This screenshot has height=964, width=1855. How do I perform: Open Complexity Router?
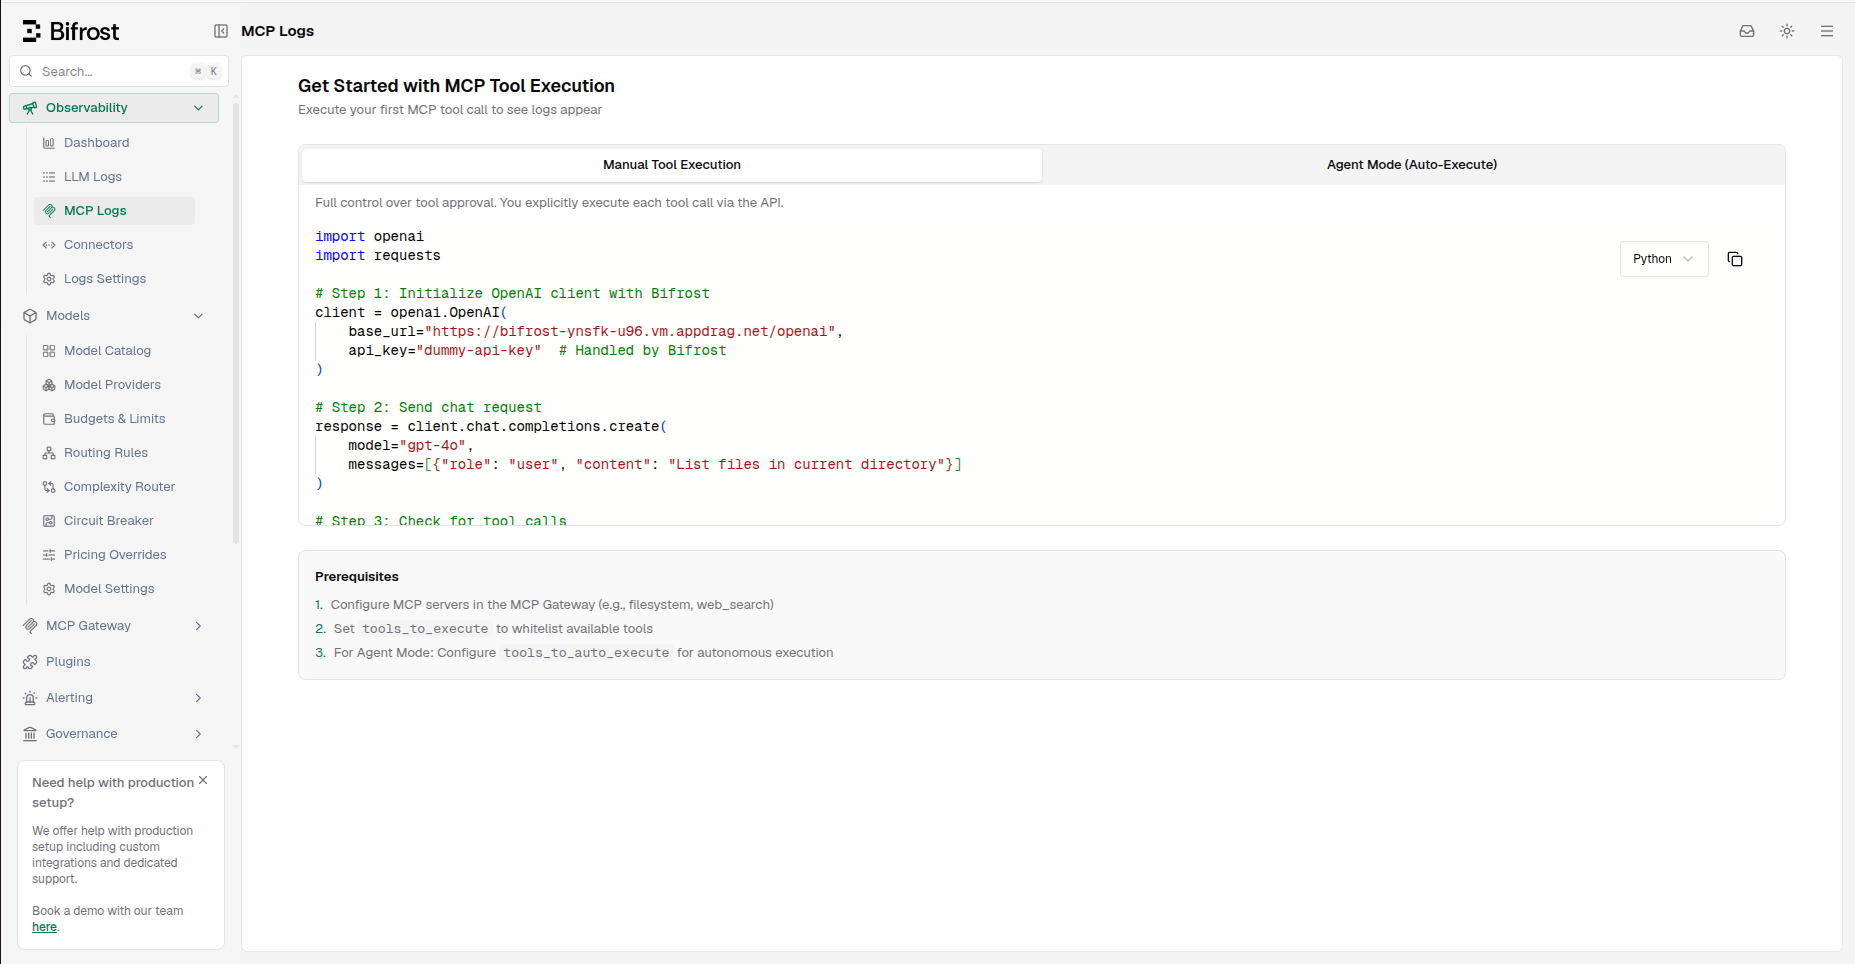(114, 487)
